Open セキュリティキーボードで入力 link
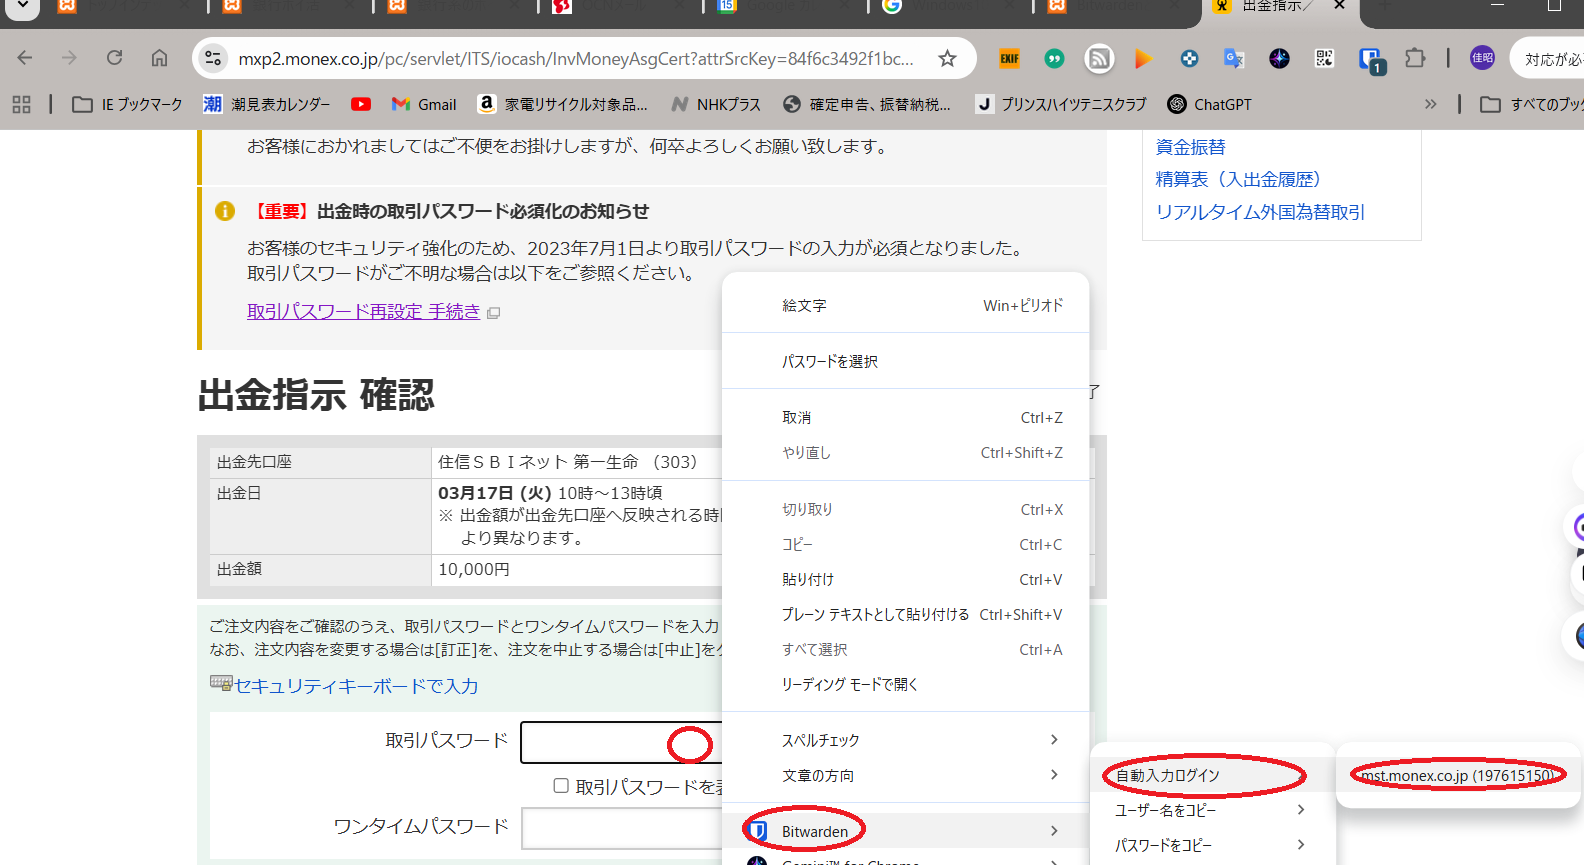Image resolution: width=1584 pixels, height=865 pixels. point(356,686)
